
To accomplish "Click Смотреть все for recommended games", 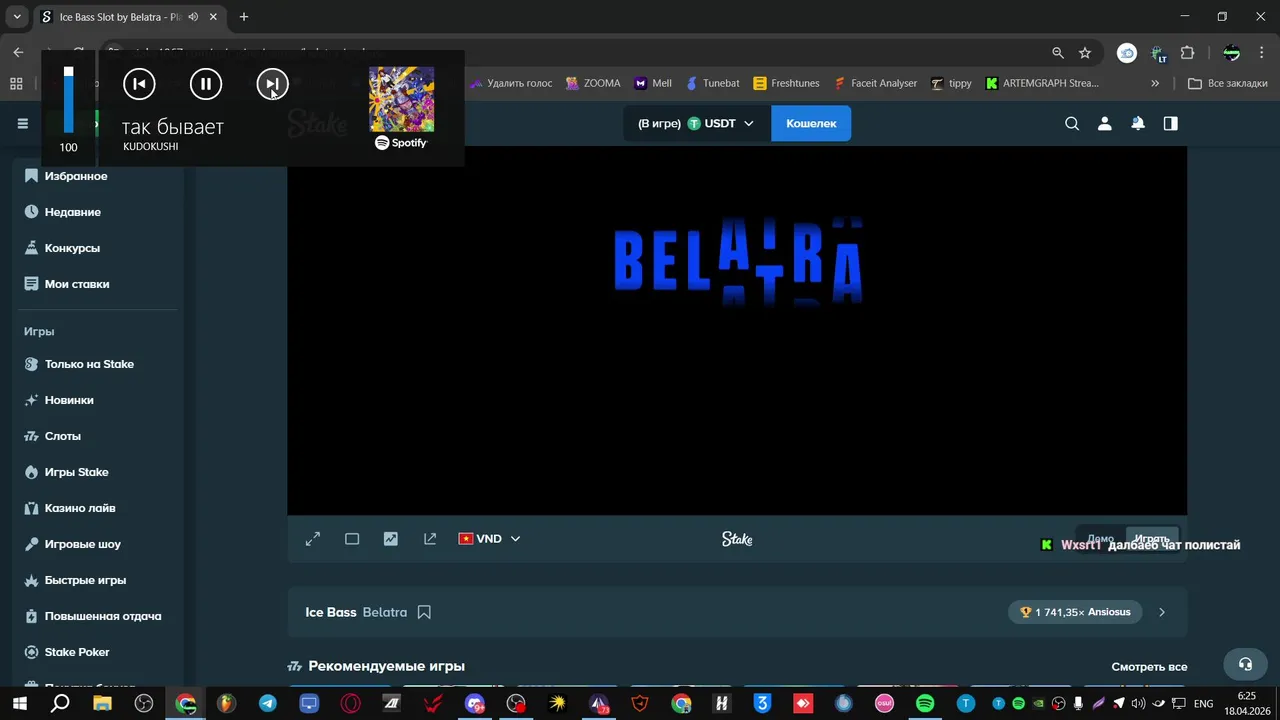I will [1149, 667].
